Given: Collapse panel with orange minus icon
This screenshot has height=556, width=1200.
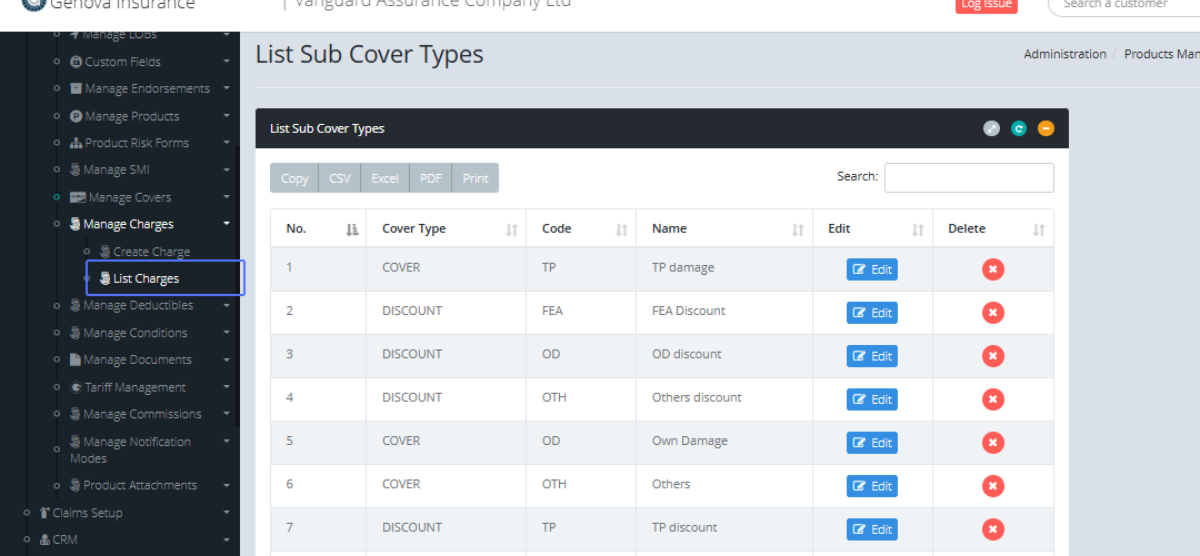Looking at the screenshot, I should [x=1045, y=128].
